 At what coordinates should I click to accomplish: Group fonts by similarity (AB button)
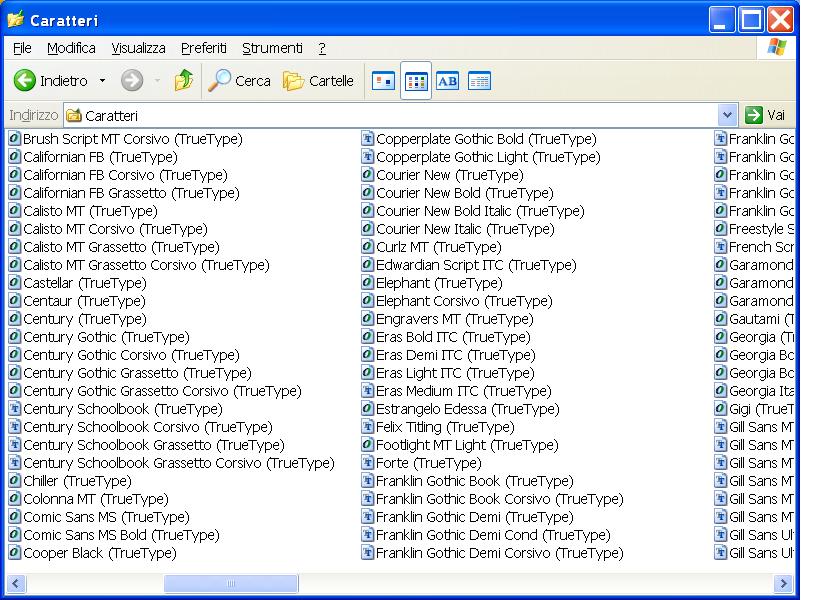(447, 81)
